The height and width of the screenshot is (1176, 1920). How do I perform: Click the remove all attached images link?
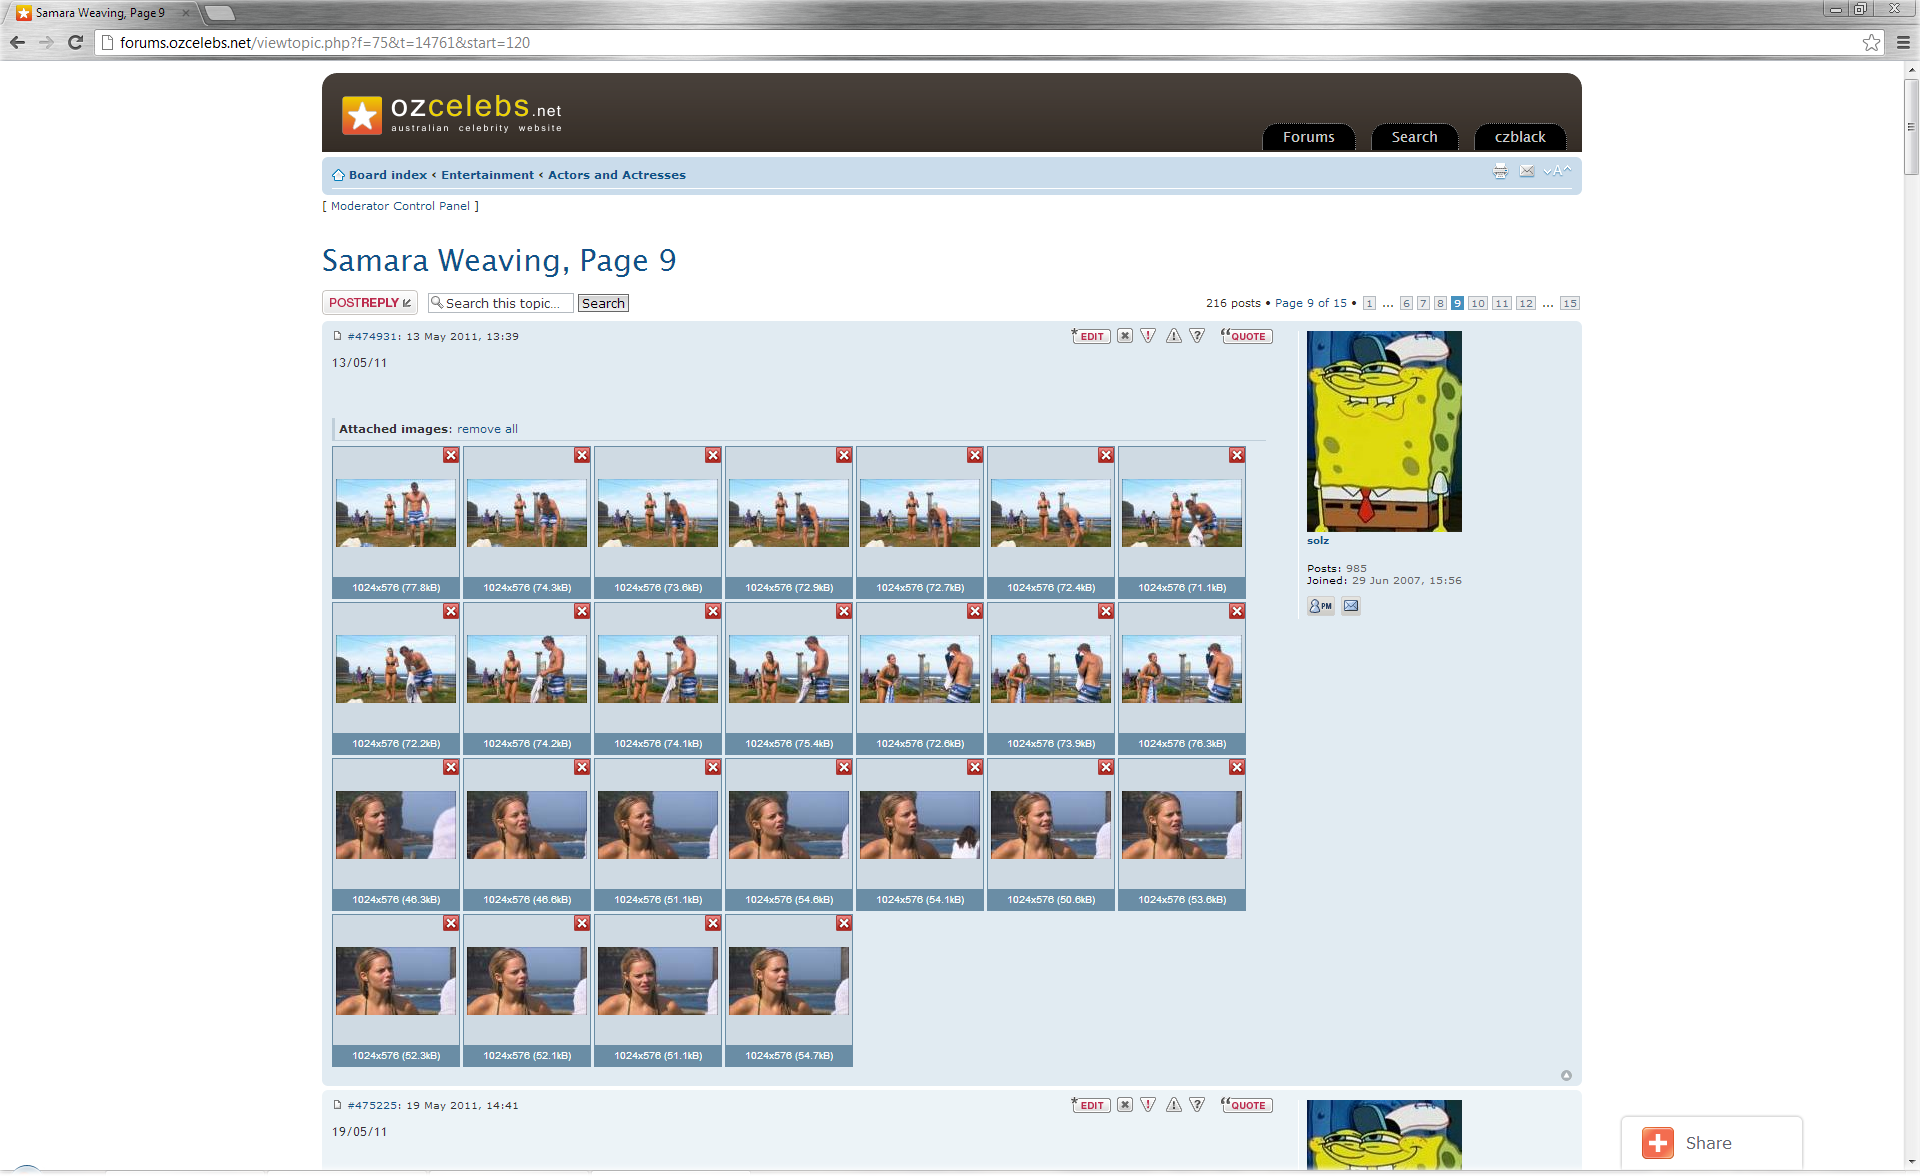[x=487, y=429]
